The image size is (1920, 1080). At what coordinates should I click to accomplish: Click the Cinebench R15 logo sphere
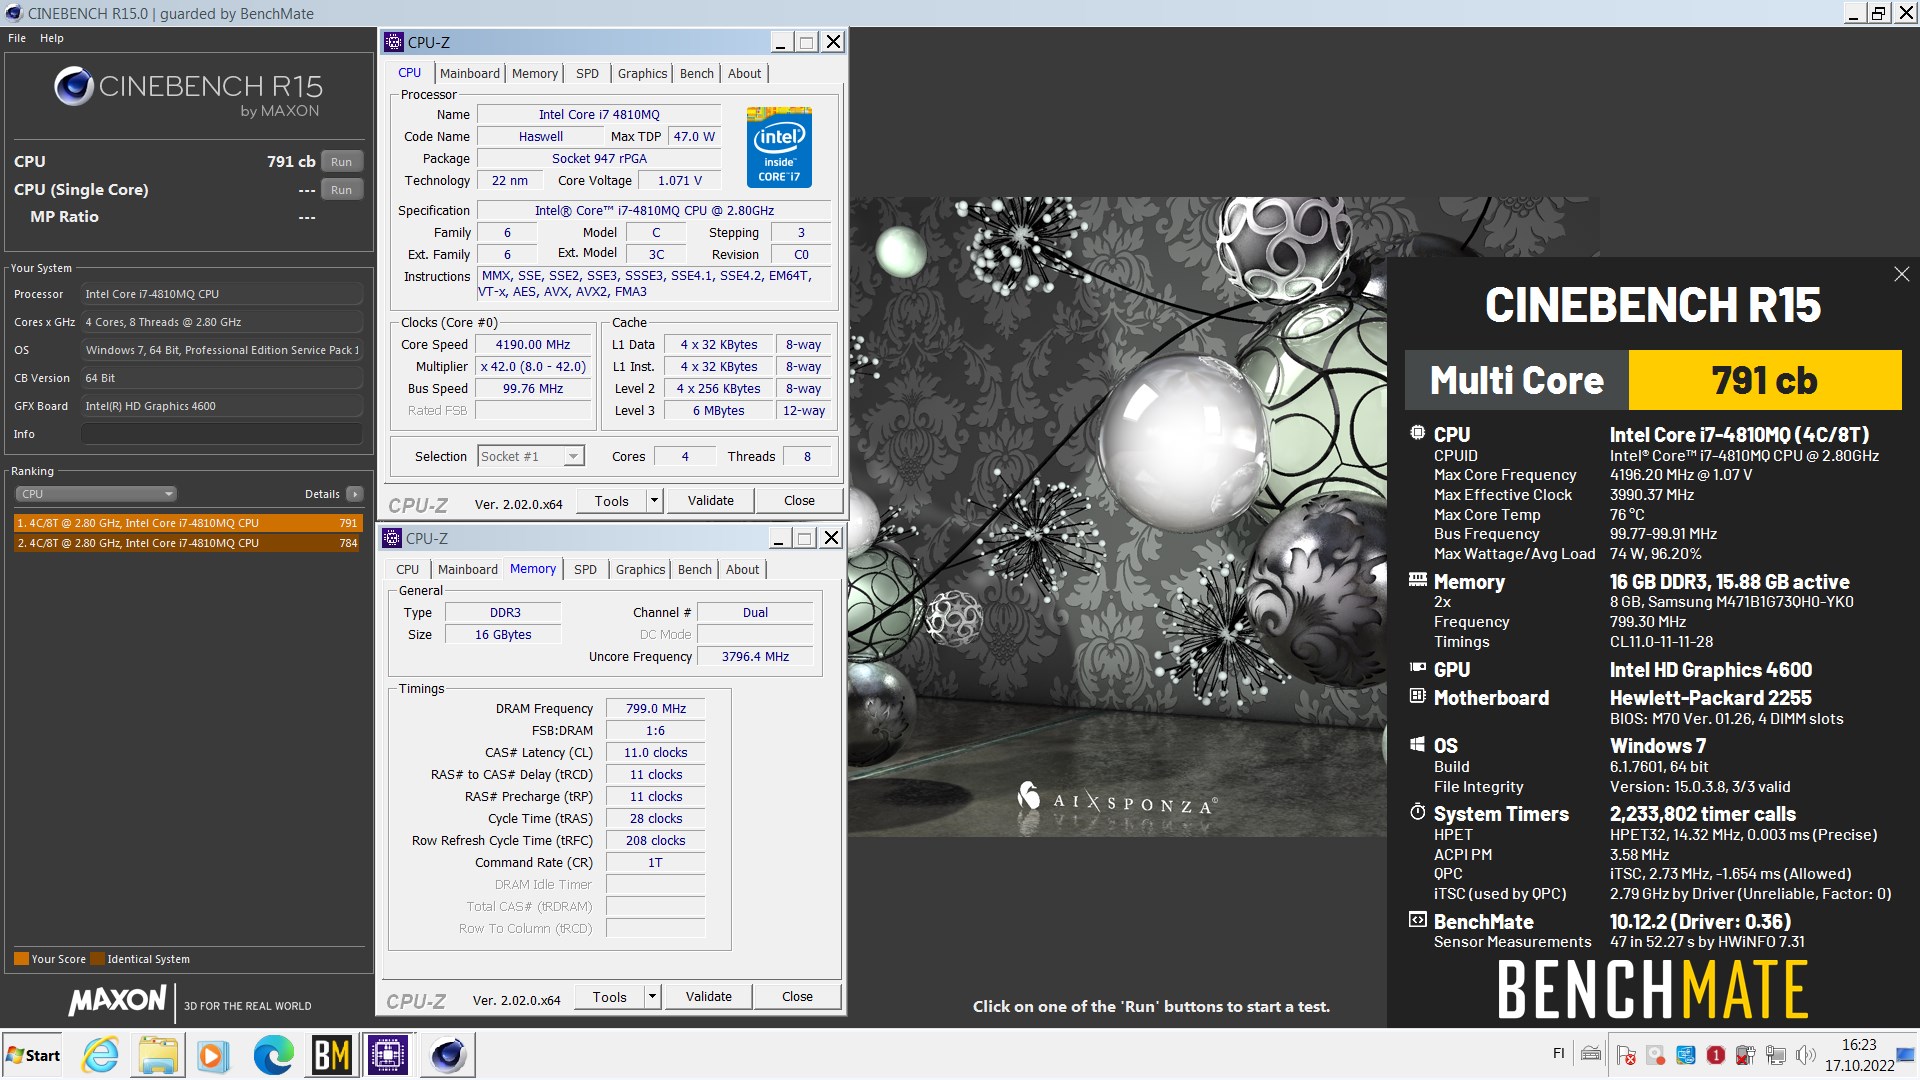click(x=74, y=87)
